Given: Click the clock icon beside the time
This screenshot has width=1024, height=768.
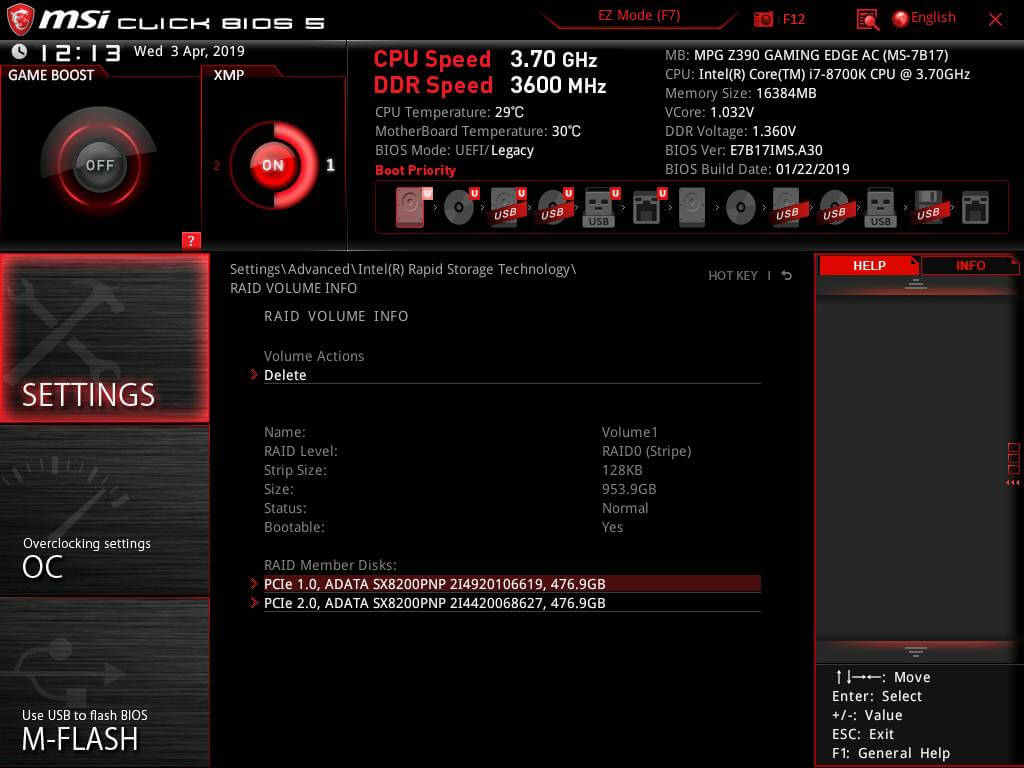Looking at the screenshot, I should (x=20, y=51).
